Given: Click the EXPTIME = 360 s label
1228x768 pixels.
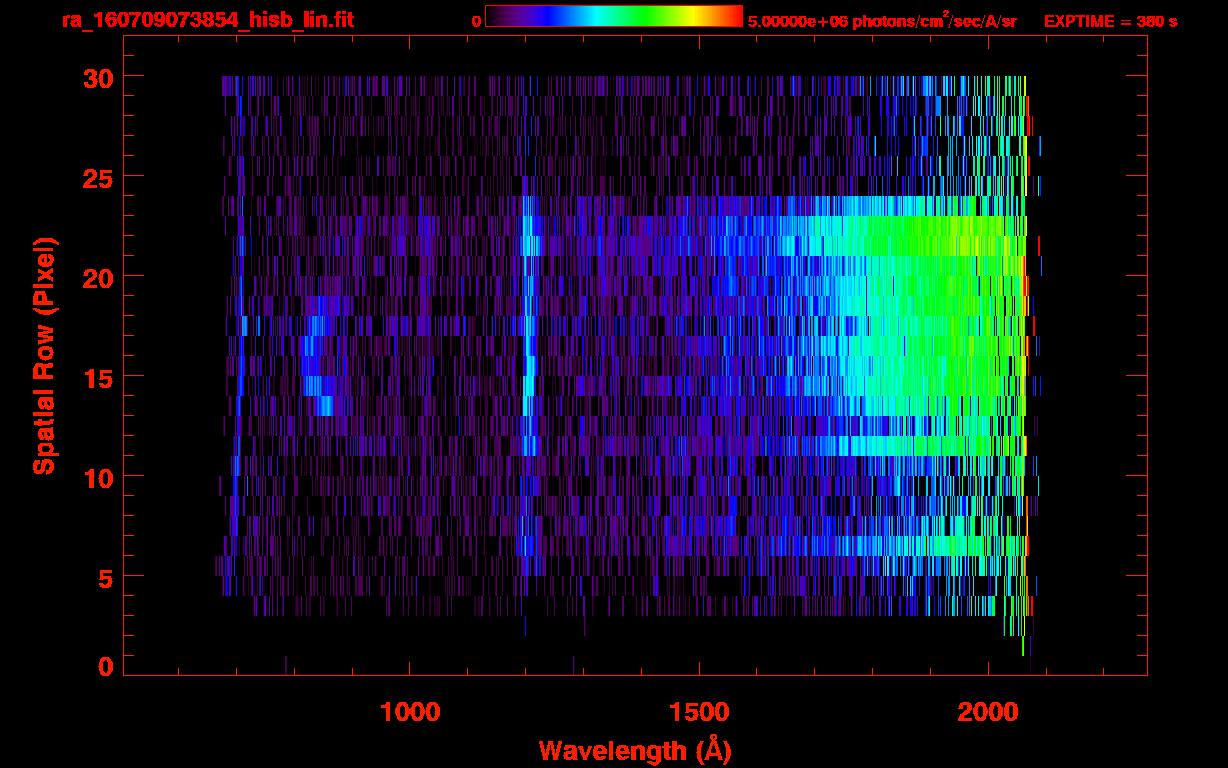Looking at the screenshot, I should click(1110, 22).
